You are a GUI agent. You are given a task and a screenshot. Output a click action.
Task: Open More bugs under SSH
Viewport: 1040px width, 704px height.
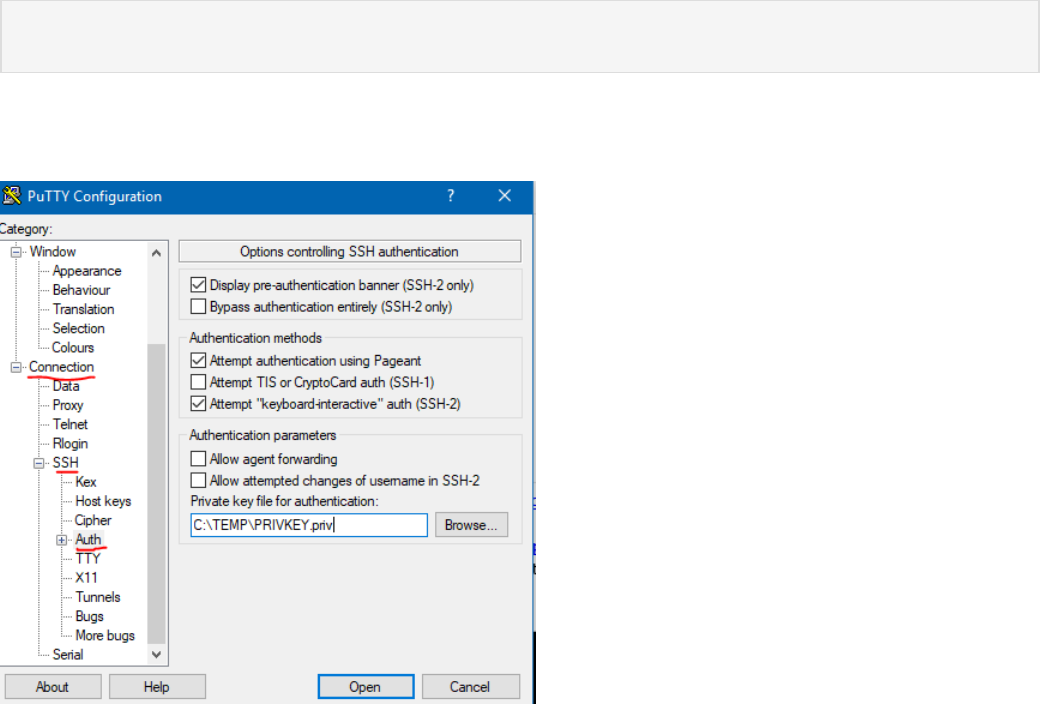tap(105, 636)
